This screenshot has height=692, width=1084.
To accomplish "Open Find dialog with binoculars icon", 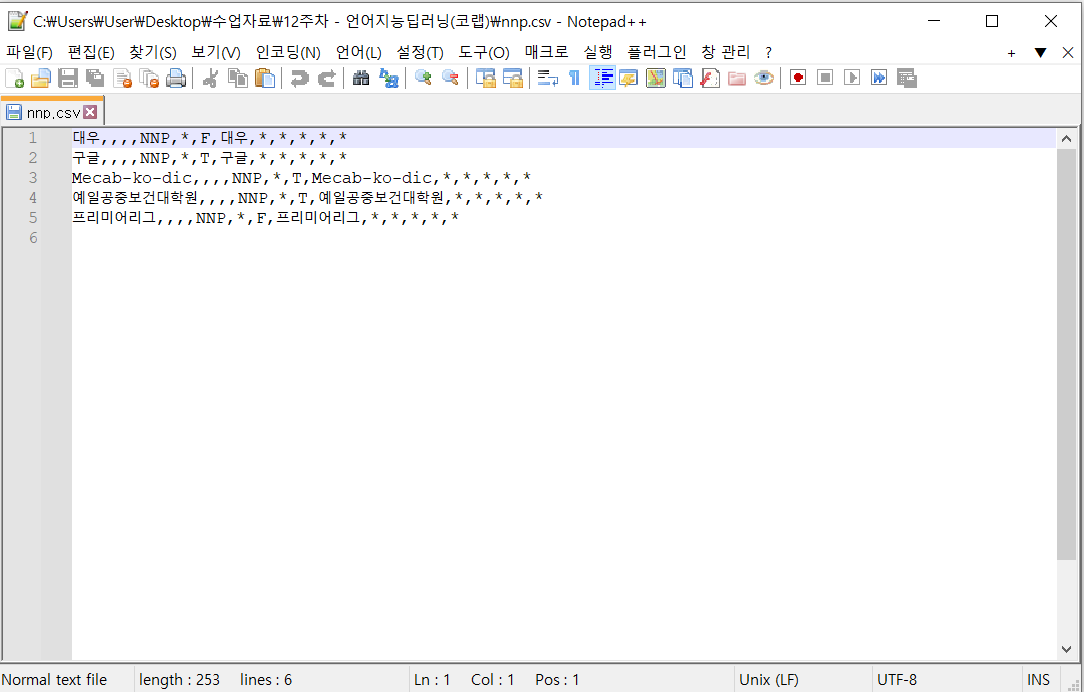I will tap(361, 78).
